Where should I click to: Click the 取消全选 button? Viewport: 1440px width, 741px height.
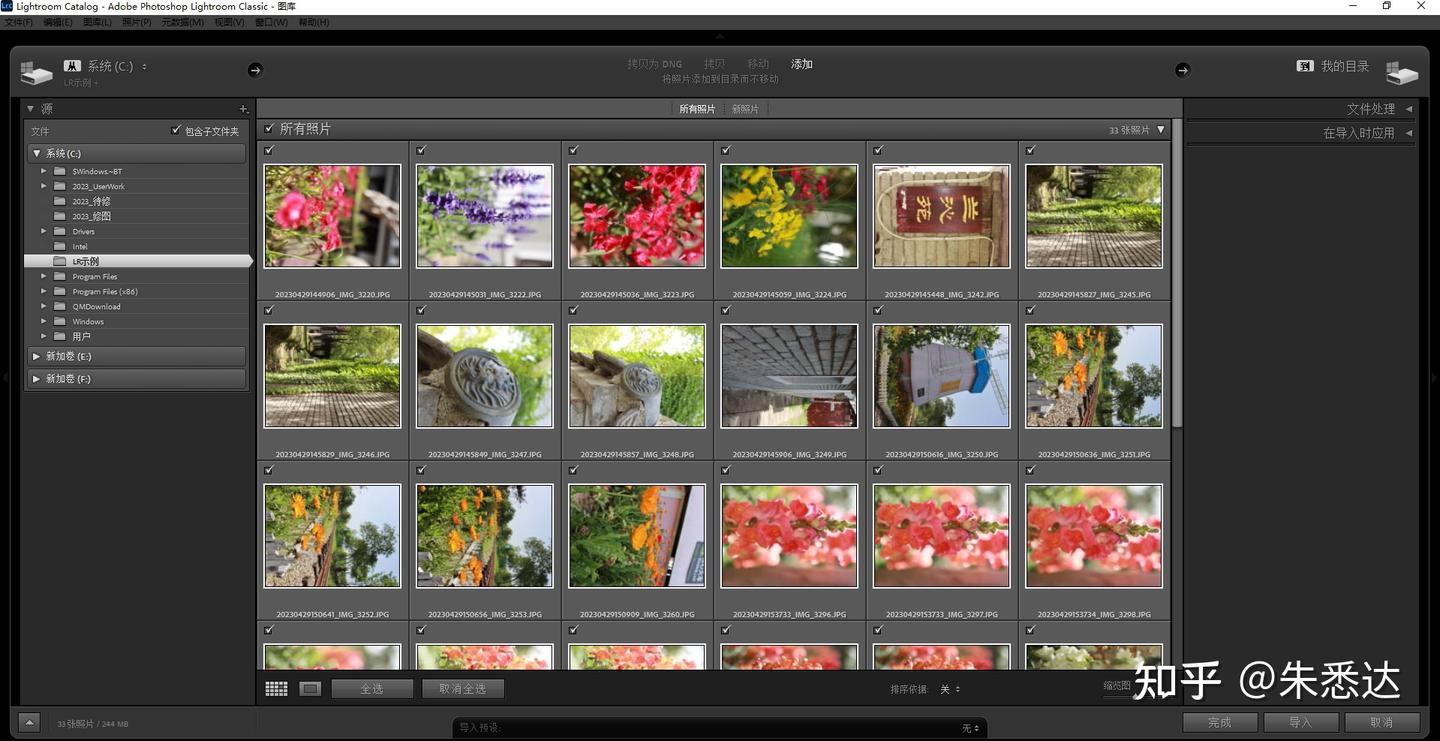point(463,688)
